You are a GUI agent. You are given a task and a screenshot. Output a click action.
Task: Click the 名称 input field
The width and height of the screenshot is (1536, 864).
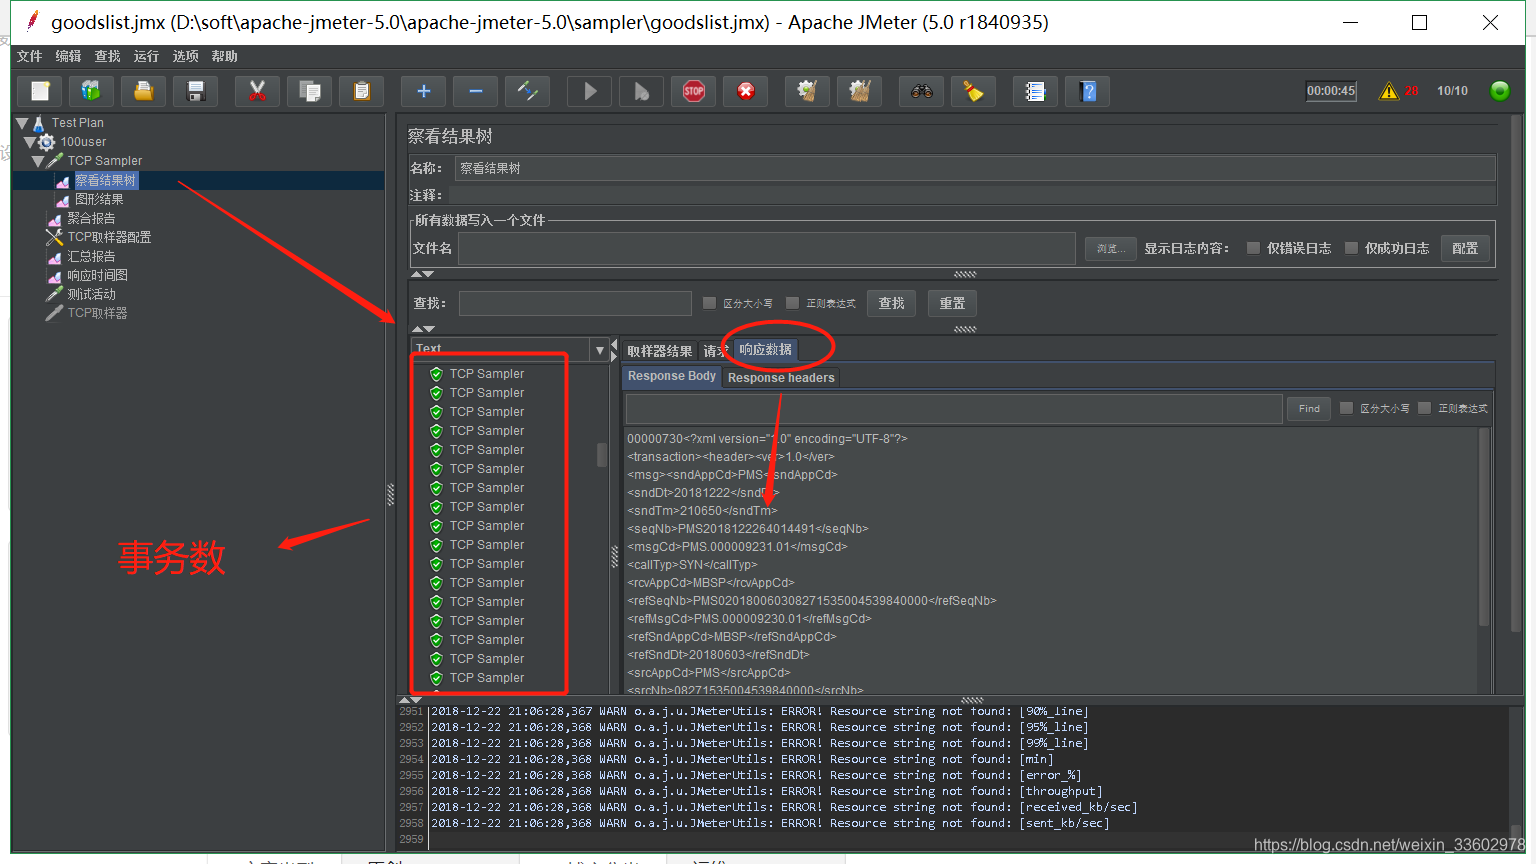[x=975, y=168]
